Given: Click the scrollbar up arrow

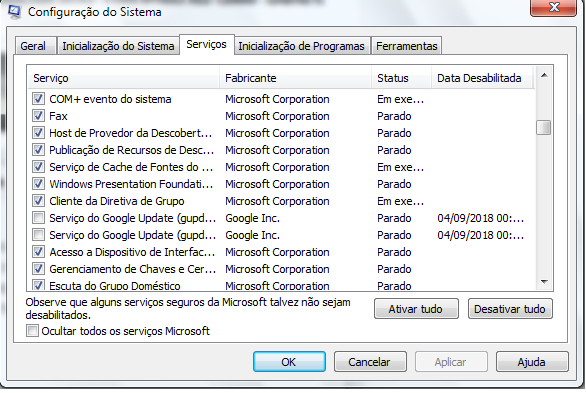Looking at the screenshot, I should pyautogui.click(x=544, y=76).
